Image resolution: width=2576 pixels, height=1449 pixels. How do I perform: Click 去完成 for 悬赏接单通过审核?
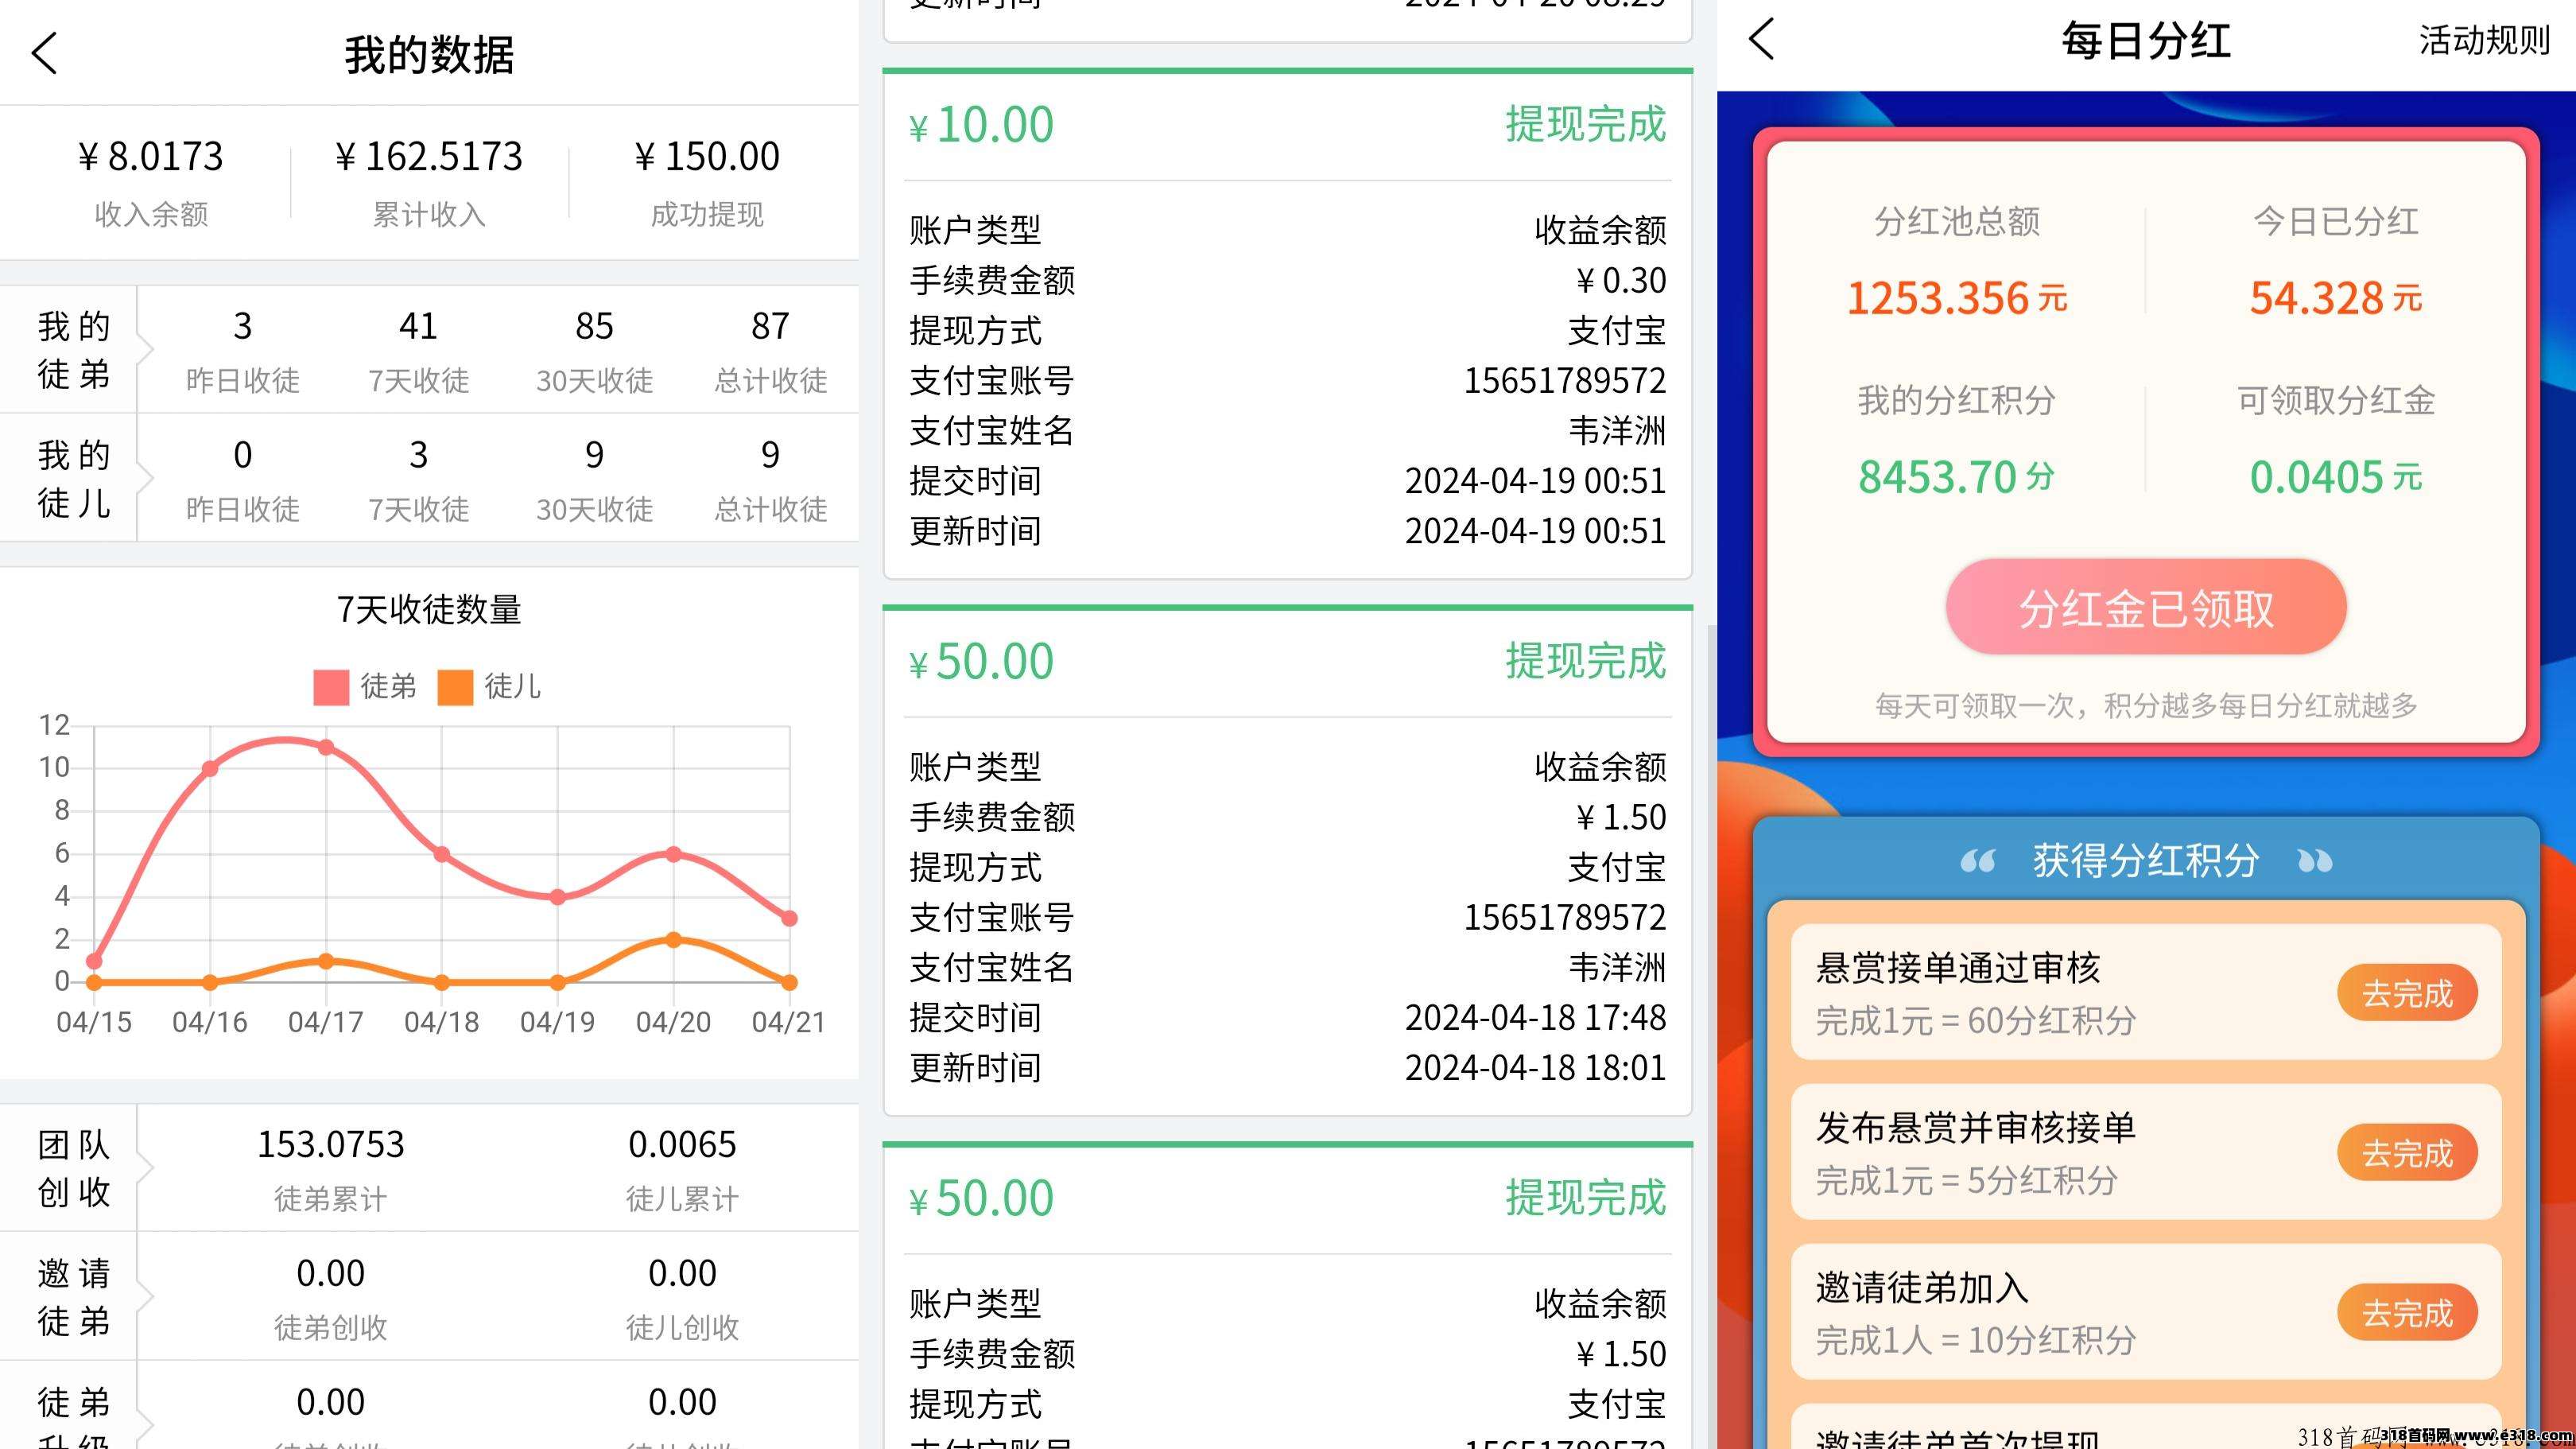point(2407,993)
